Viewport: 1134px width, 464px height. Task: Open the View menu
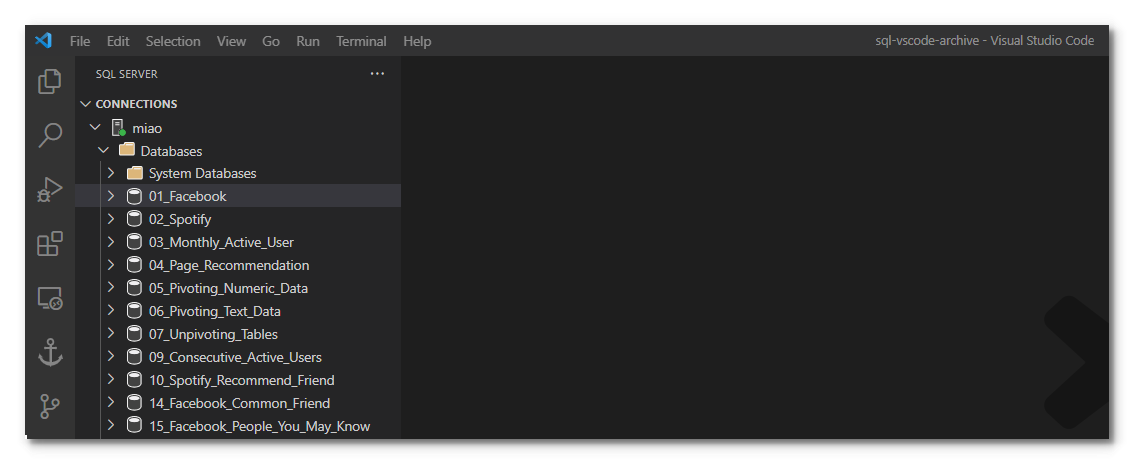tap(231, 41)
